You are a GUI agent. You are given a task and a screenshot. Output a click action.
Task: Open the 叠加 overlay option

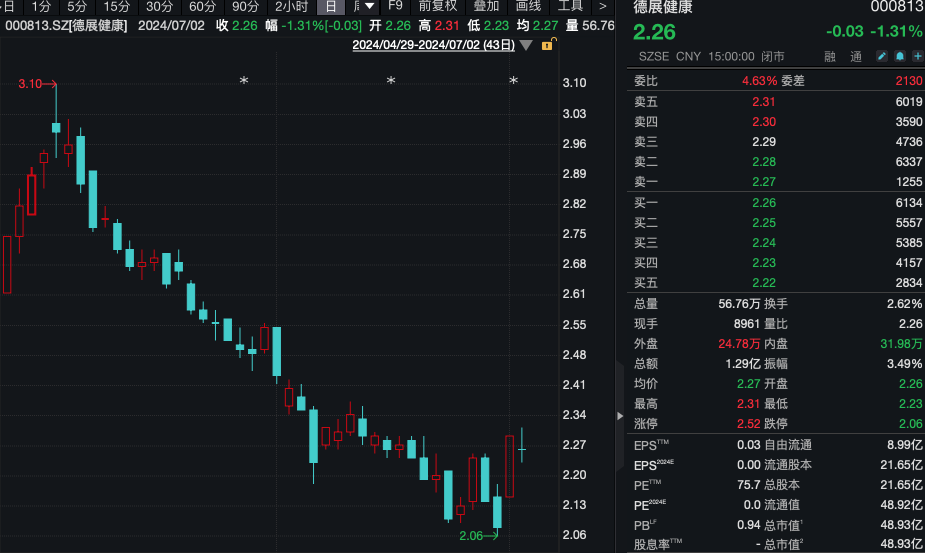pyautogui.click(x=486, y=6)
